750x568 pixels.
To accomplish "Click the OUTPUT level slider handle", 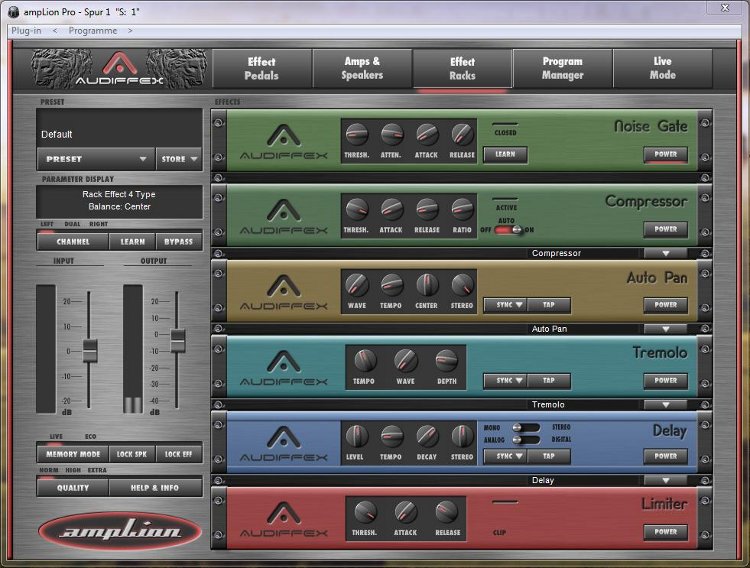I will coord(178,341).
